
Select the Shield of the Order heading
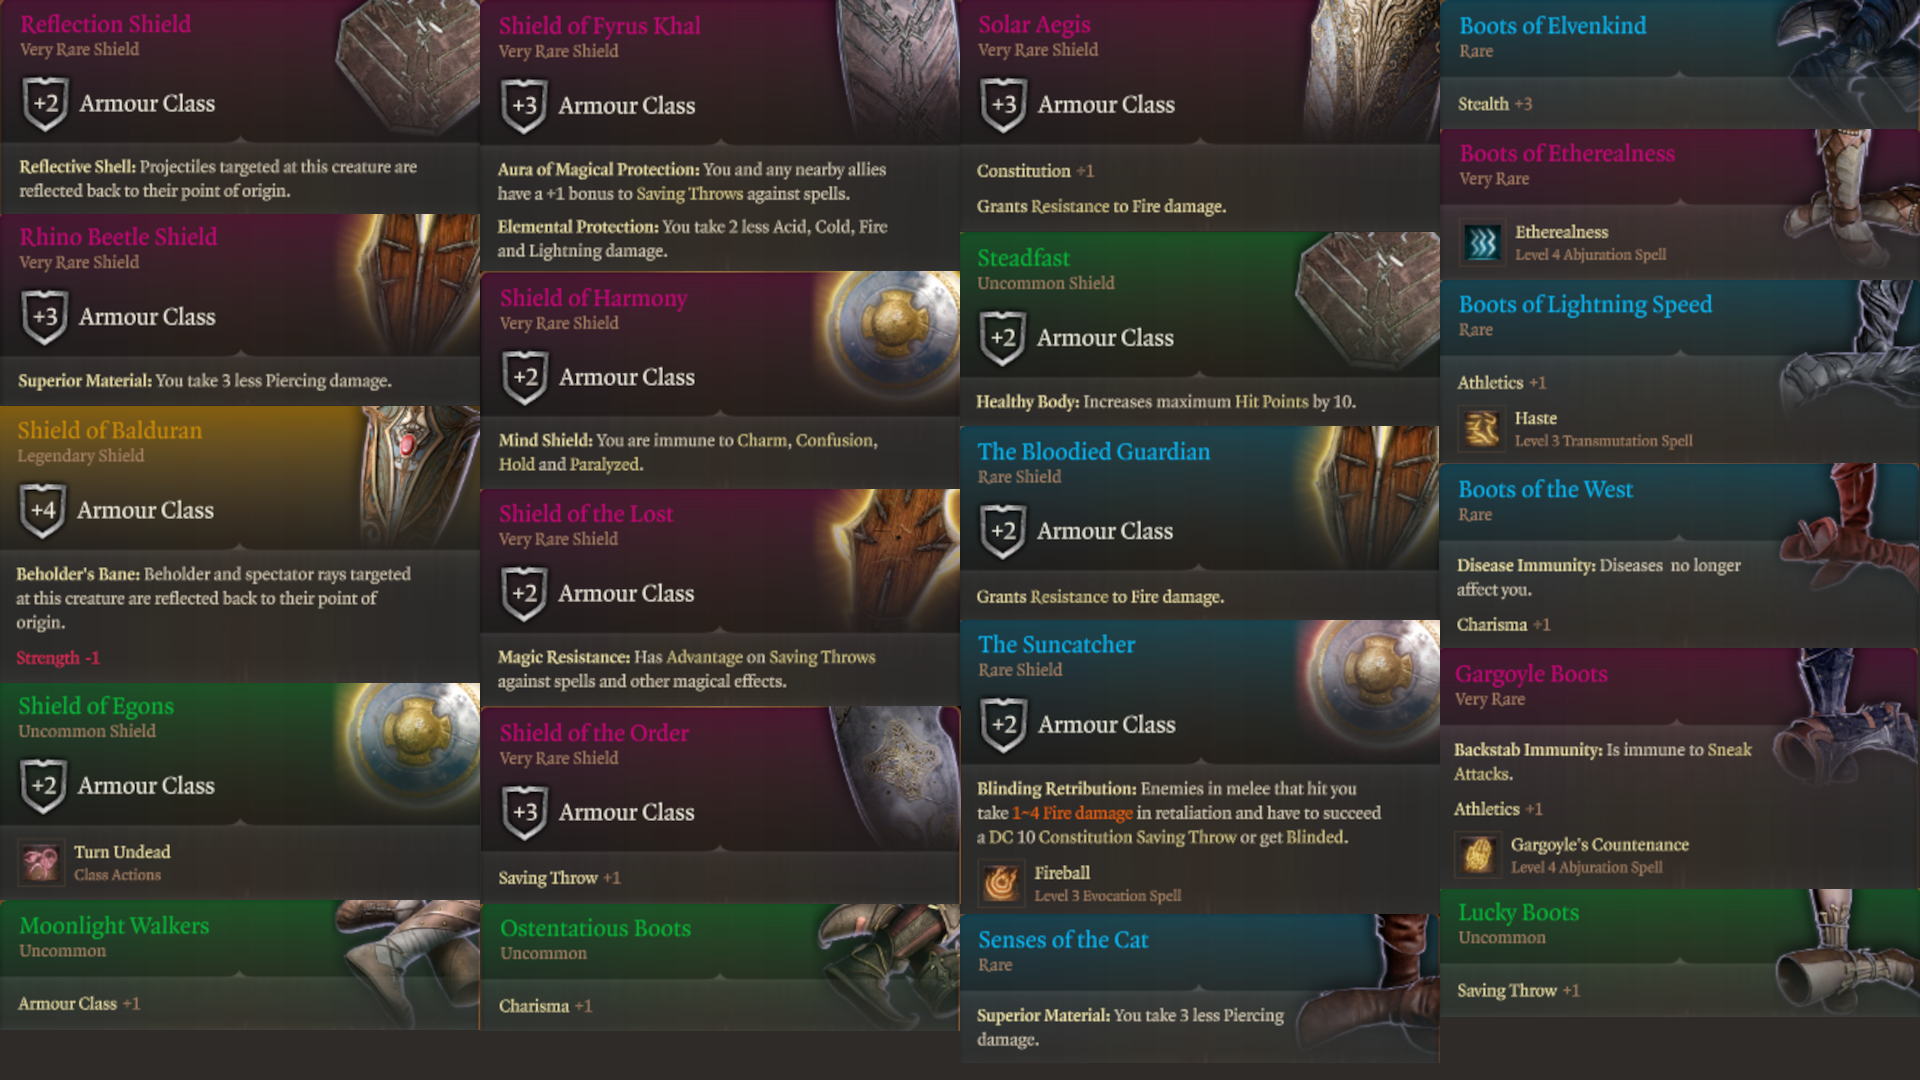coord(594,733)
